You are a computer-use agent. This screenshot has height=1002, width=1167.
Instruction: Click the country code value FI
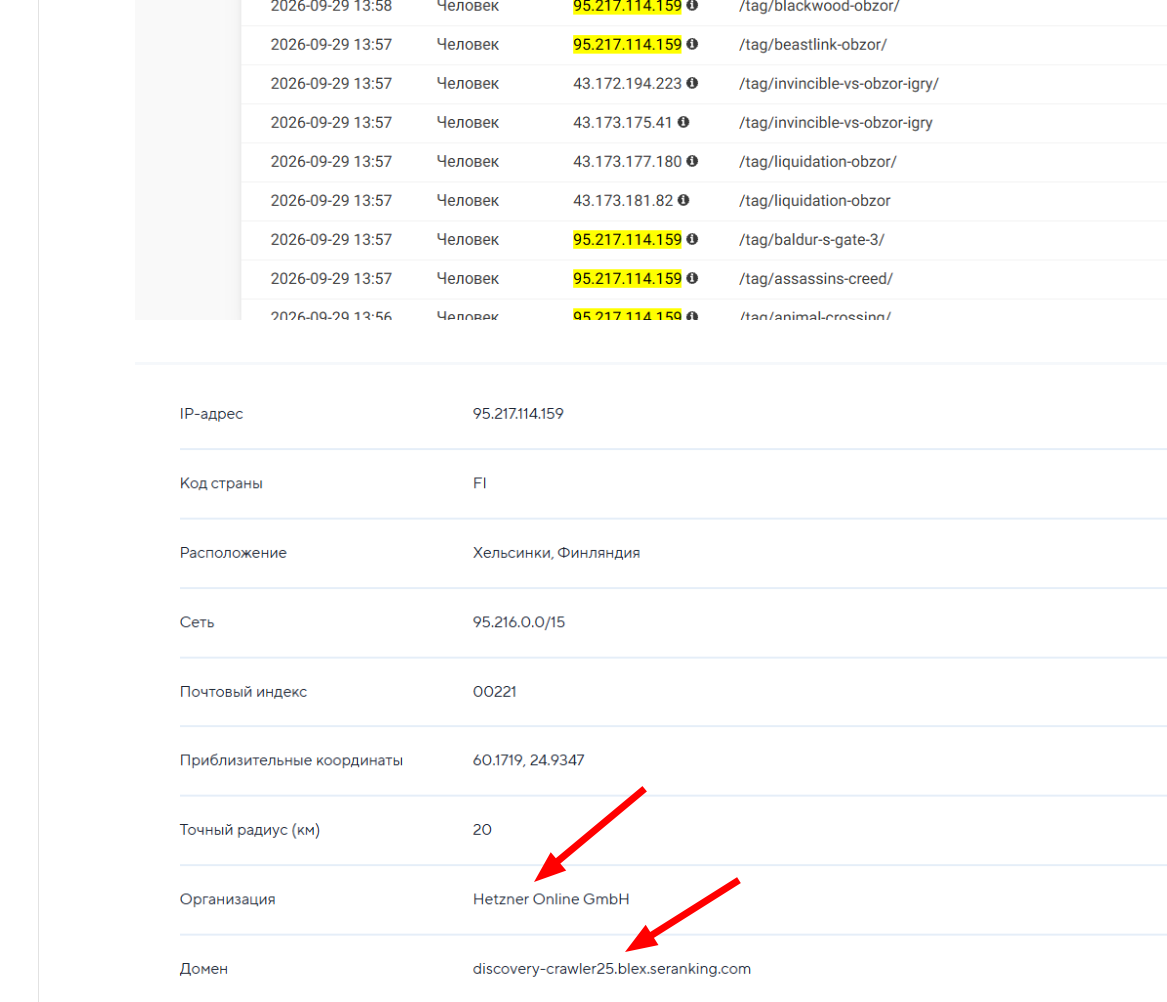point(480,483)
